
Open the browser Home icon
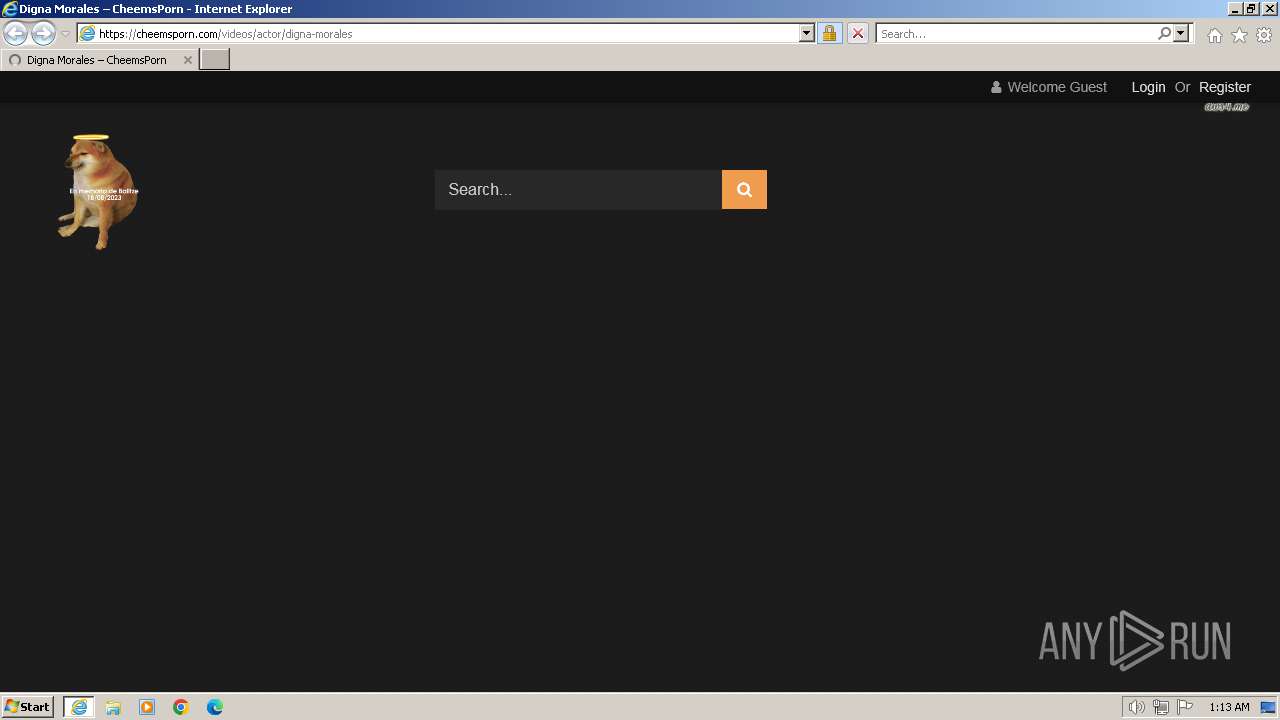point(1214,35)
